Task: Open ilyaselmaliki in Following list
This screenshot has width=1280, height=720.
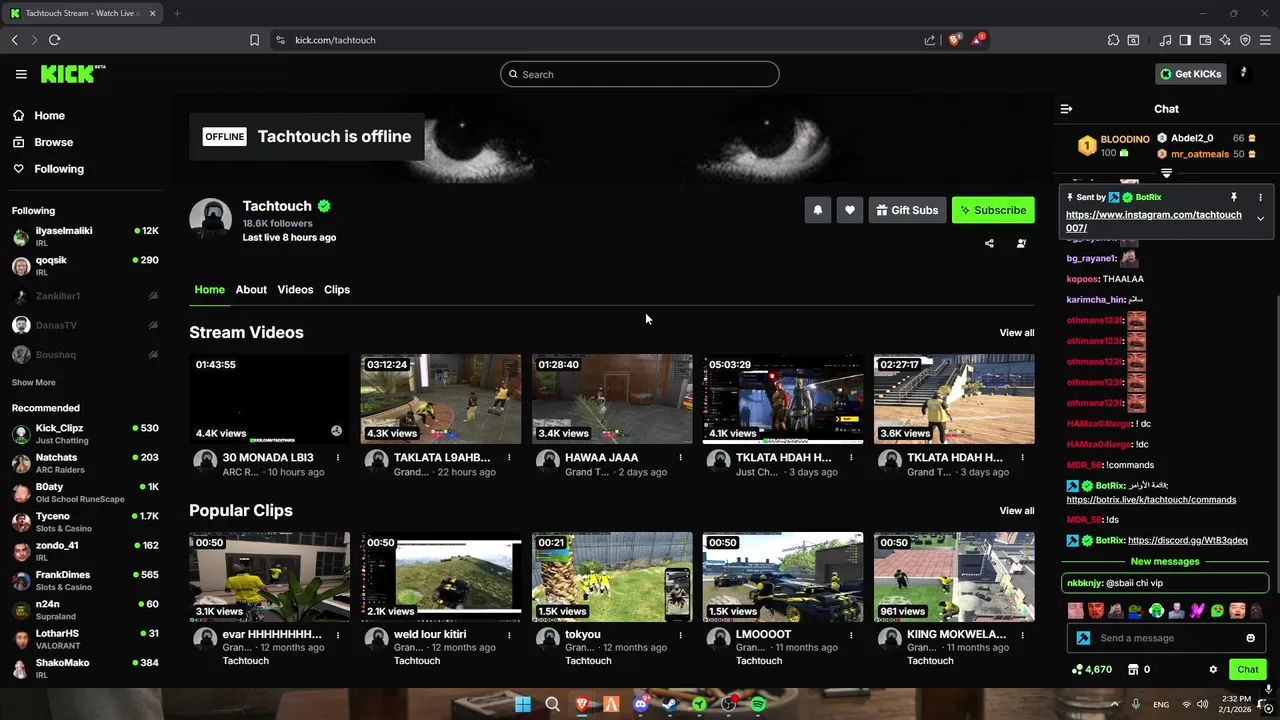Action: [85, 237]
